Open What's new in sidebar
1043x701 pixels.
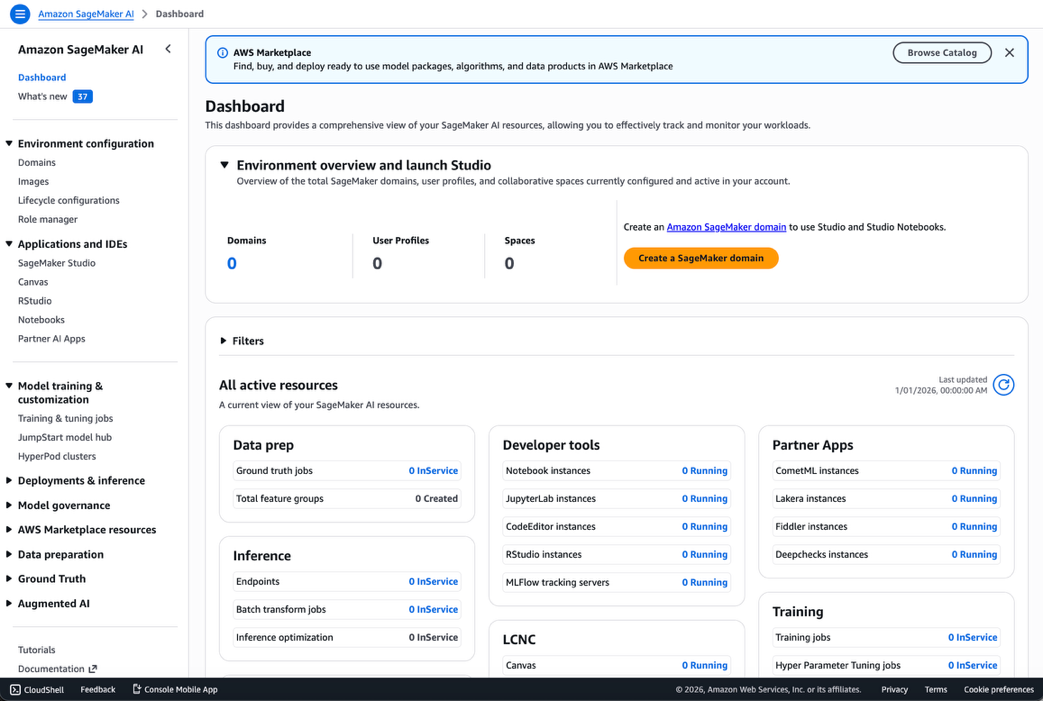pyautogui.click(x=43, y=96)
